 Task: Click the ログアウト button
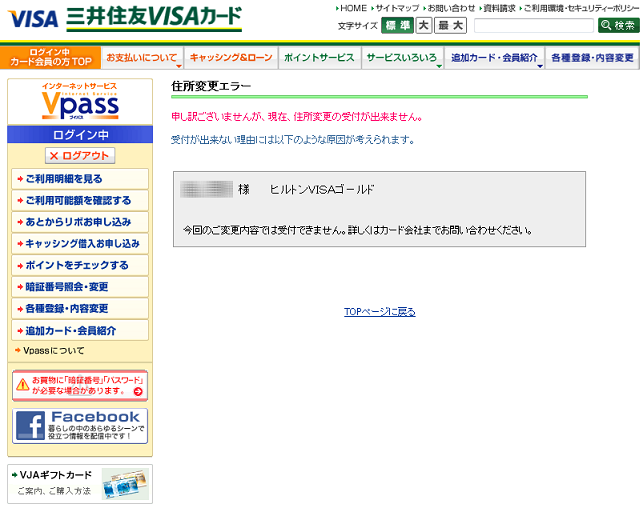click(x=80, y=156)
